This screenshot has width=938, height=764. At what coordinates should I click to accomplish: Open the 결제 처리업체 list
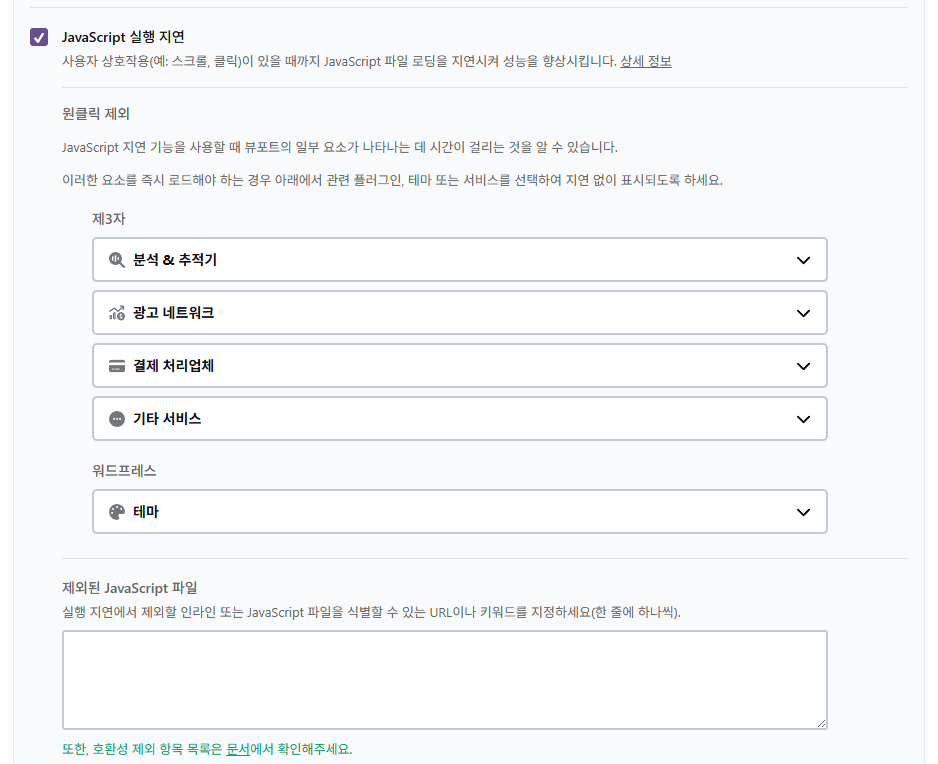click(x=803, y=365)
